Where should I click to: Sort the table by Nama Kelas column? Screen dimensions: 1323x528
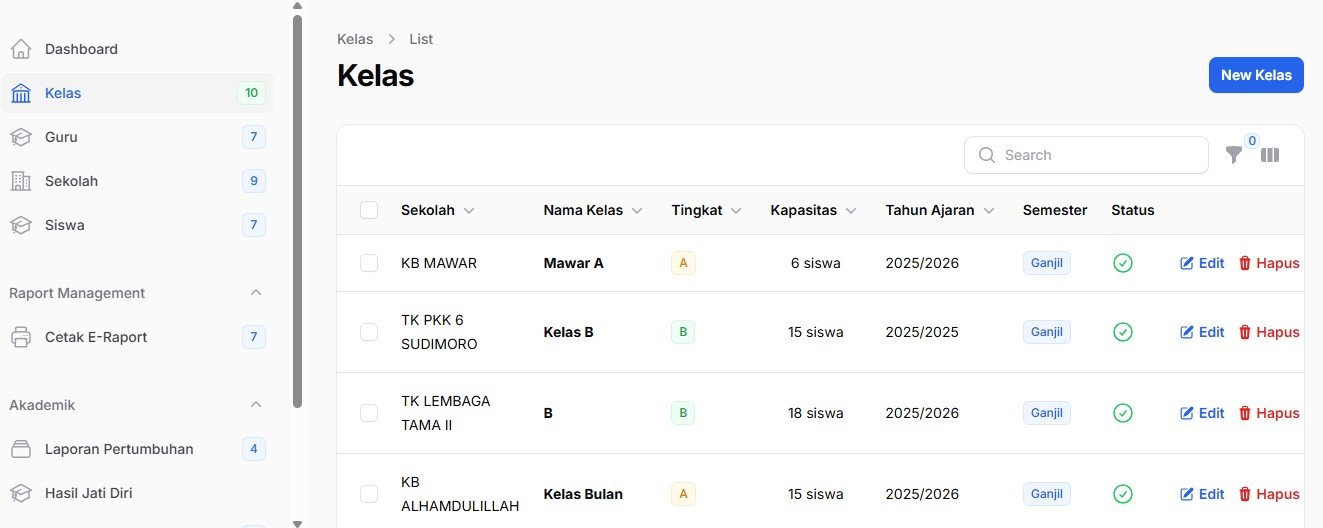[x=592, y=210]
